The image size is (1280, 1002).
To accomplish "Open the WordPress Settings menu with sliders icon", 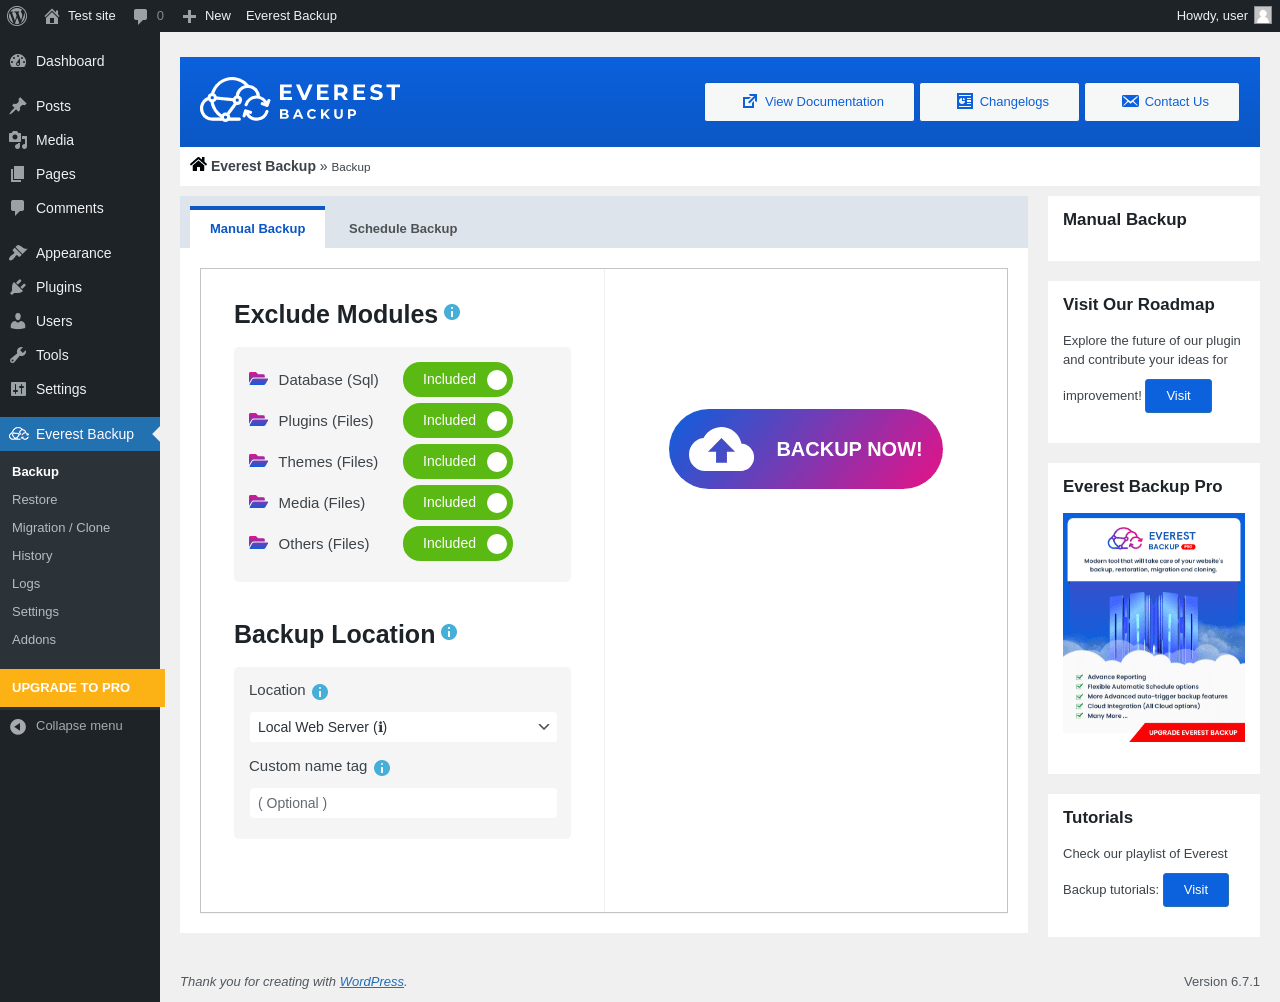I will 80,389.
